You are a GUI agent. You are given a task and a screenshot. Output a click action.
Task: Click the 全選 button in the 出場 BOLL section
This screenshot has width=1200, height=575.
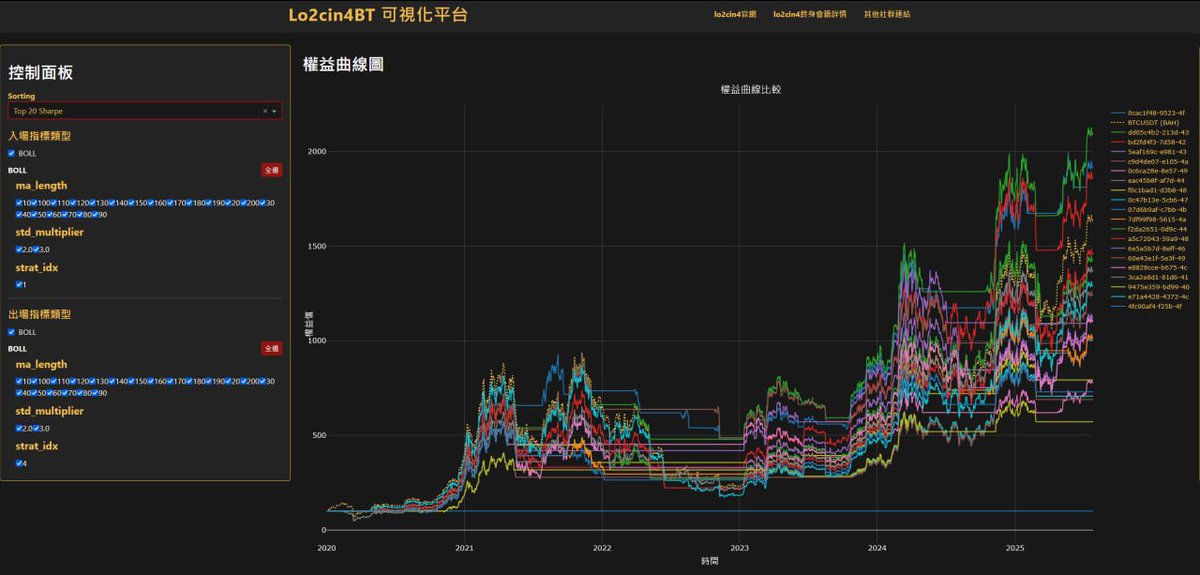click(x=271, y=348)
